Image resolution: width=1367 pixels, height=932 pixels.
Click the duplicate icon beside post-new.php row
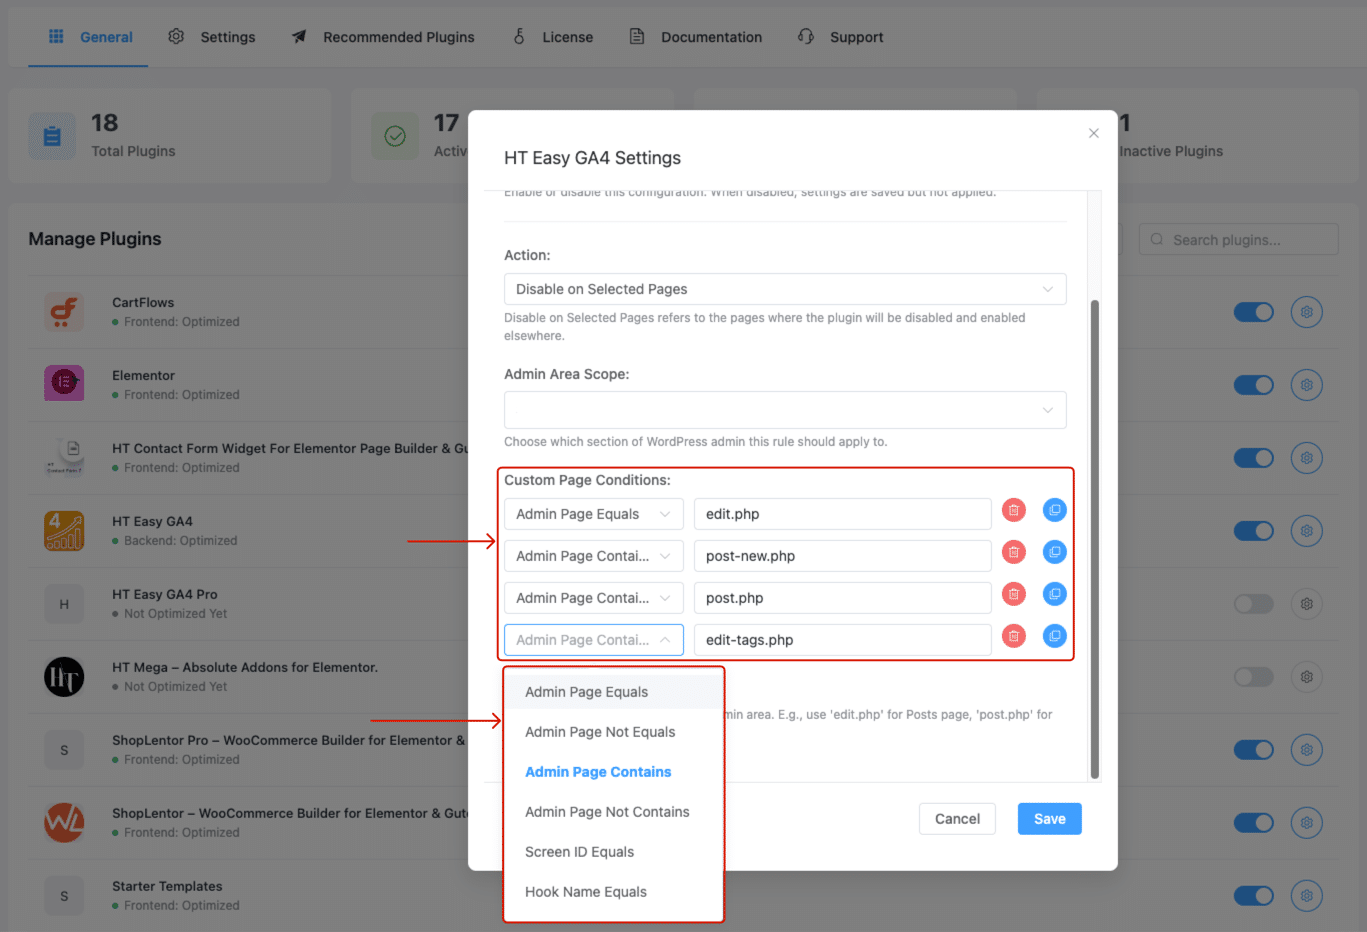pos(1054,552)
